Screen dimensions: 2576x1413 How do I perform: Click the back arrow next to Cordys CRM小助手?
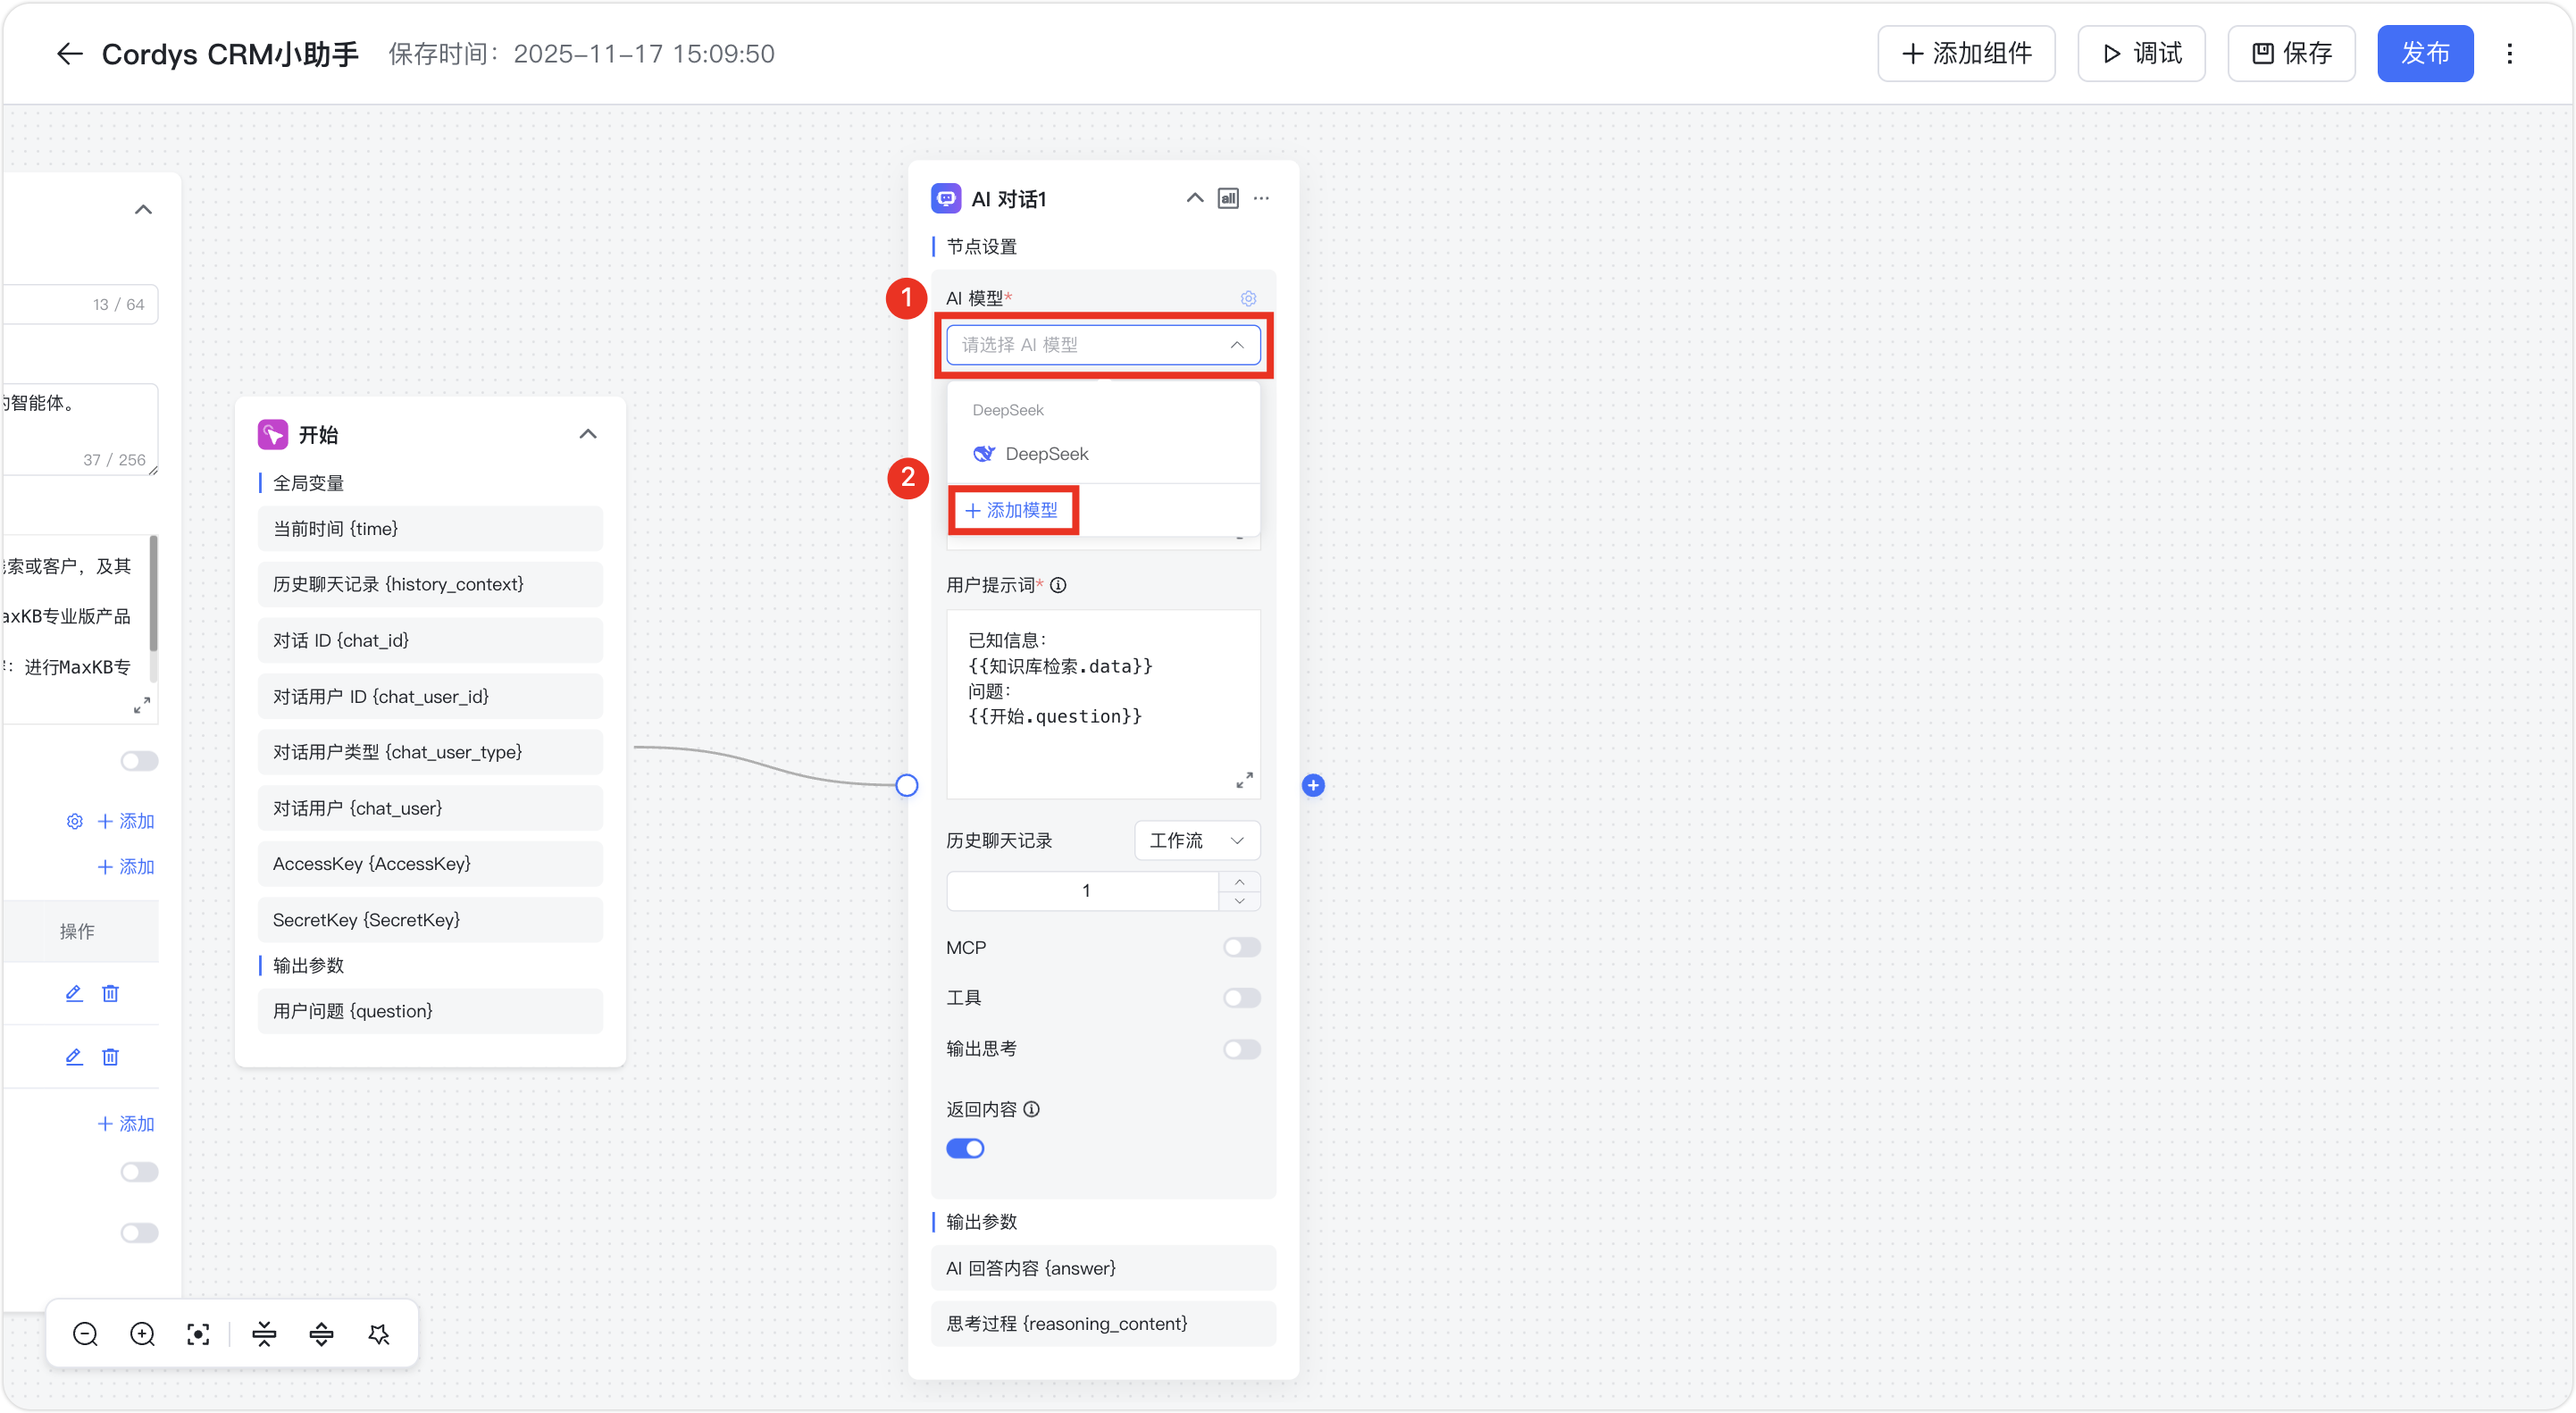(x=69, y=54)
